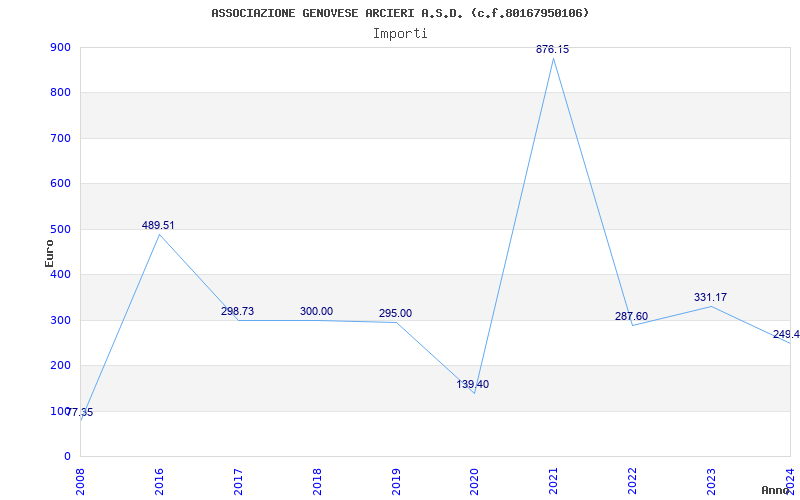Click the 2018 x-axis year label

(317, 481)
